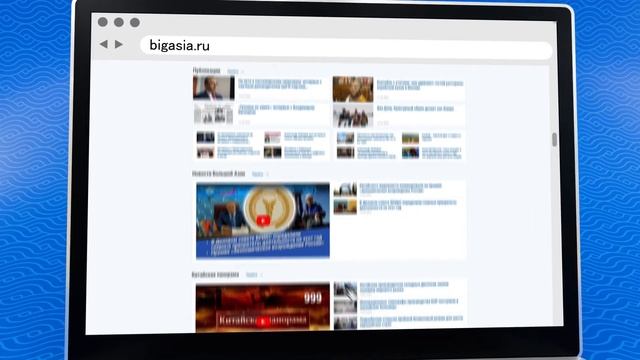The width and height of the screenshot is (640, 360).
Task: Open headline beside the golden-toned thumbnail
Action: pyautogui.click(x=420, y=85)
